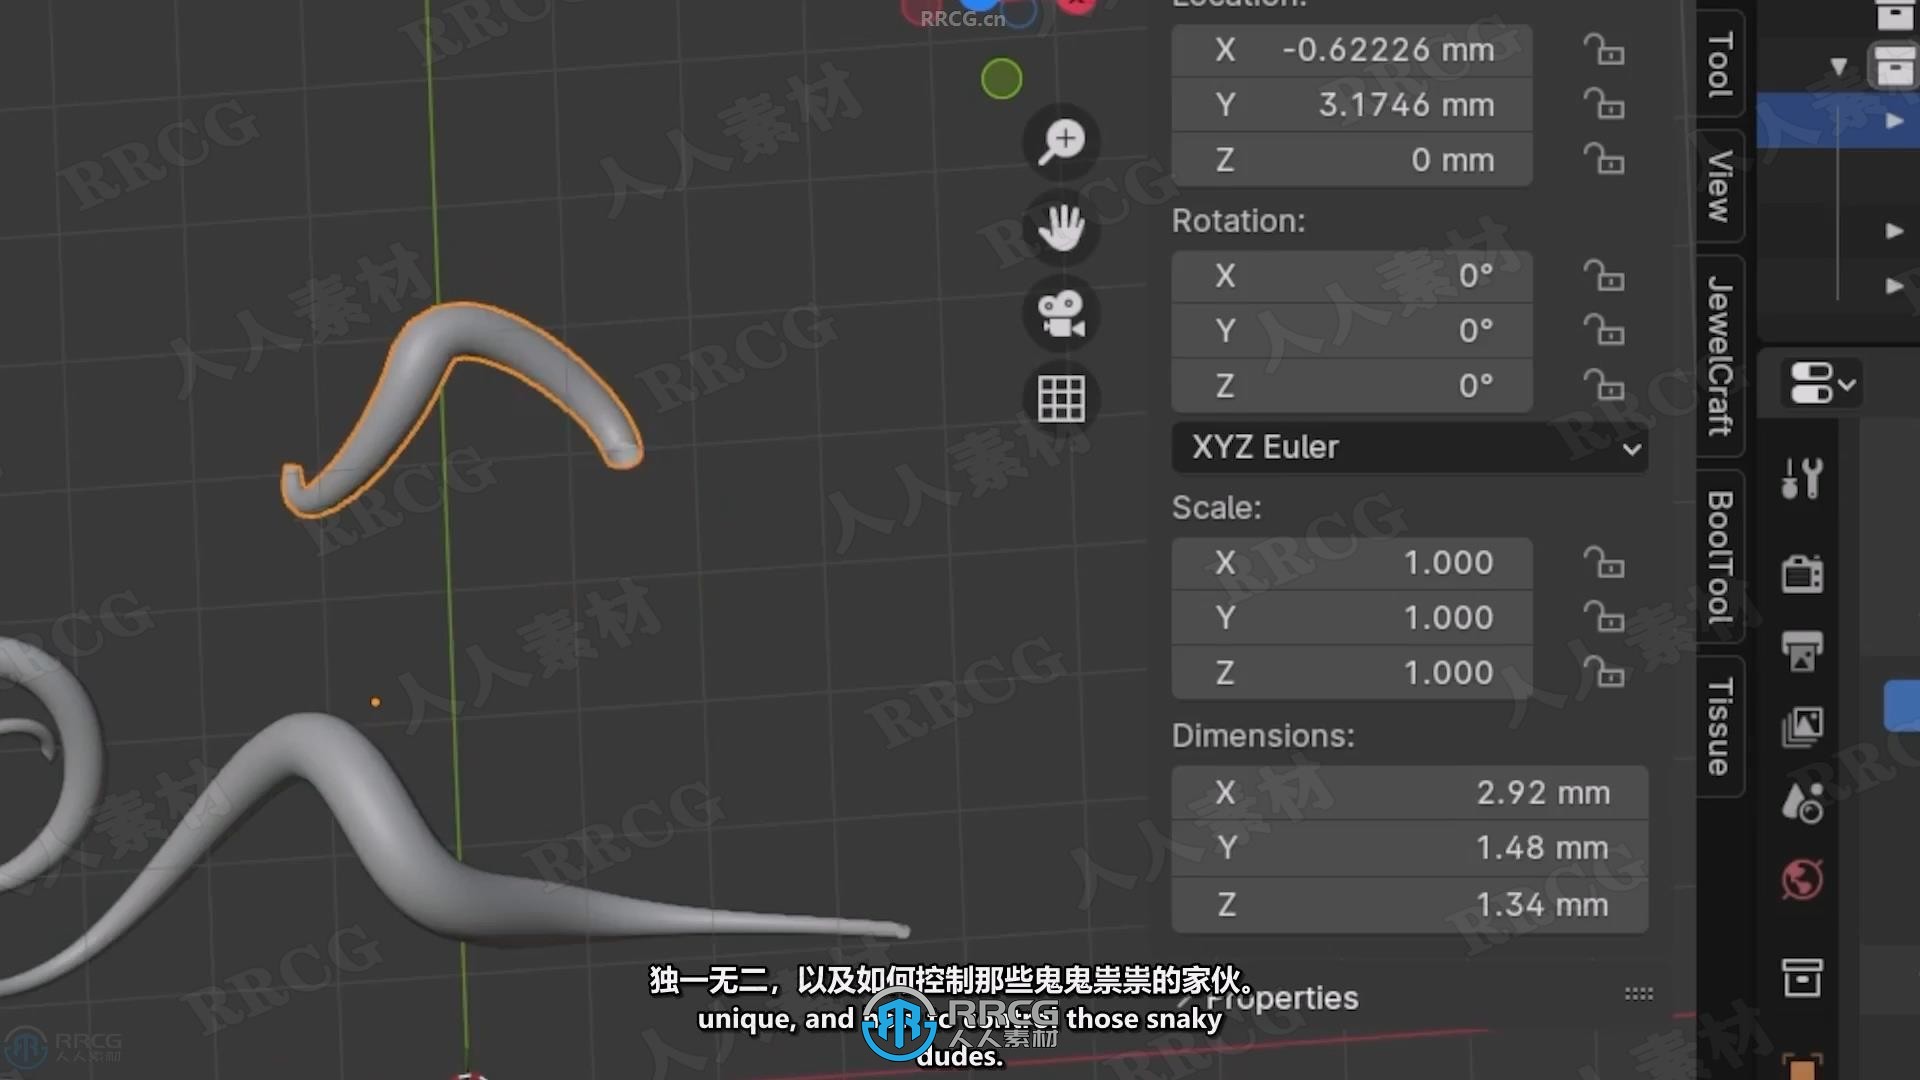Viewport: 1920px width, 1080px height.
Task: Click the Location Y value 3.1746 mm
Action: pyautogui.click(x=1352, y=104)
